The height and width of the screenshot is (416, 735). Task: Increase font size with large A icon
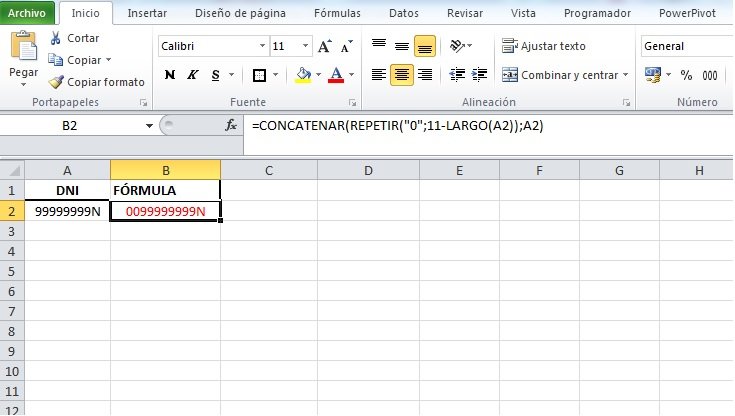click(x=324, y=46)
